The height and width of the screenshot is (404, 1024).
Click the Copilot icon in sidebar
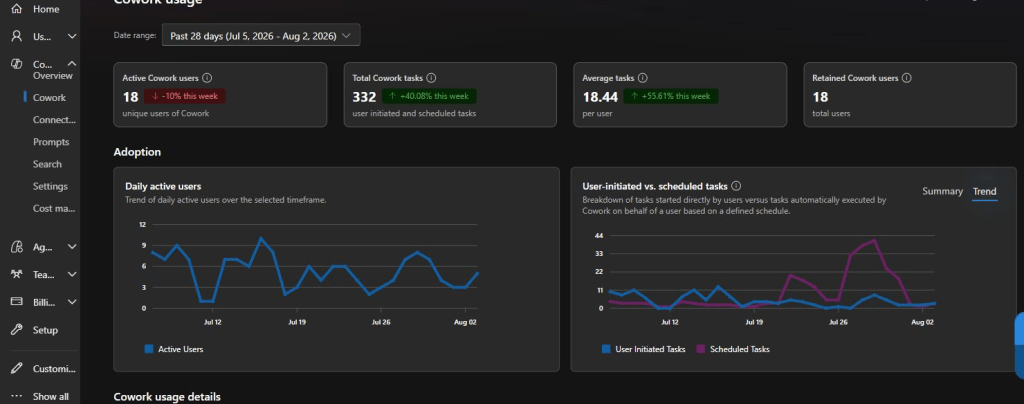[17, 64]
